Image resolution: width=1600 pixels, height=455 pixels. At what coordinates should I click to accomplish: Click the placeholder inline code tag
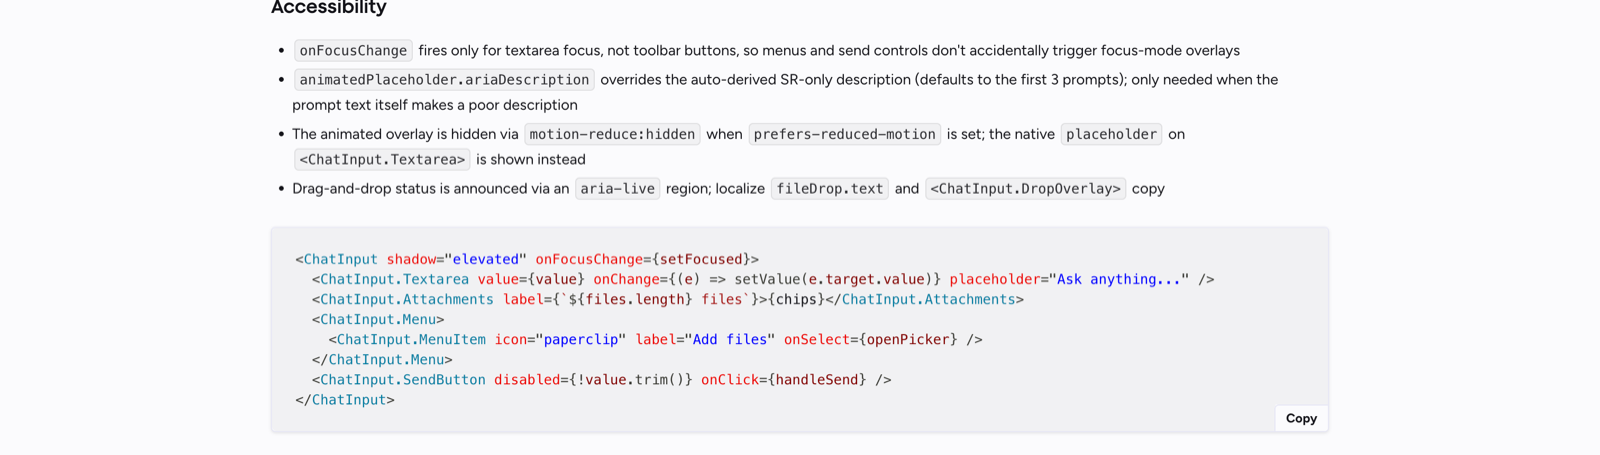(x=1111, y=134)
